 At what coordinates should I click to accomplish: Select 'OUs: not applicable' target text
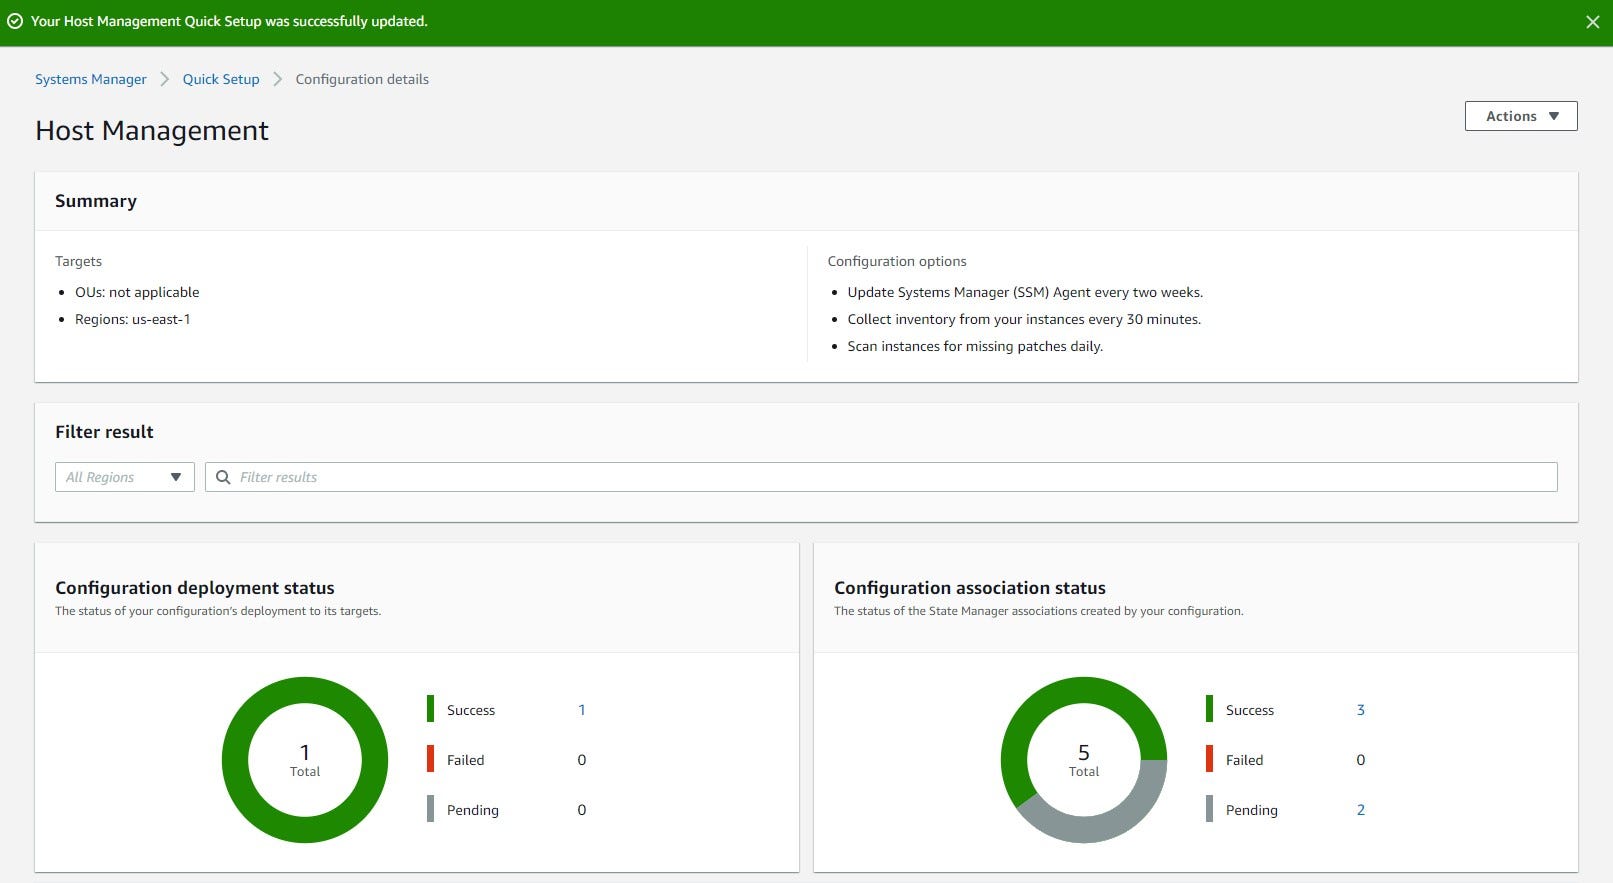tap(137, 292)
